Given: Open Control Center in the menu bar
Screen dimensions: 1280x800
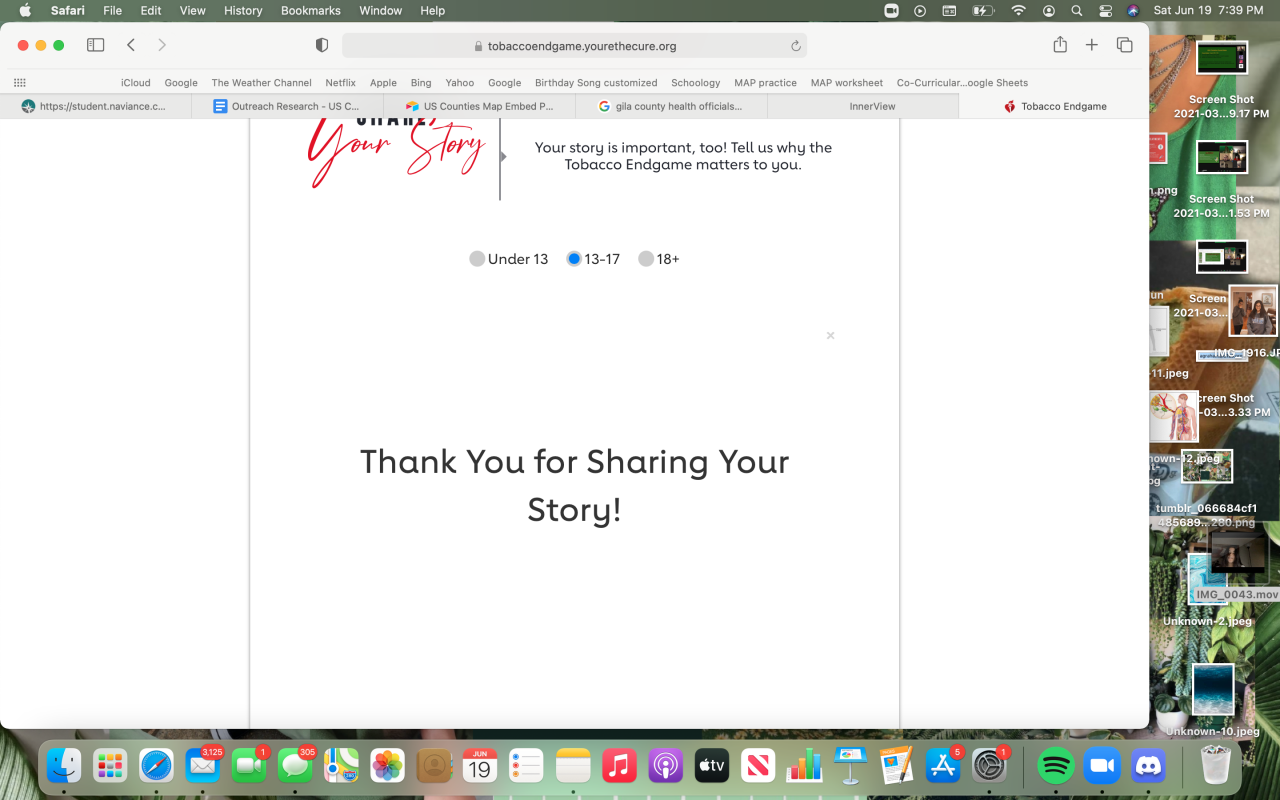Looking at the screenshot, I should pyautogui.click(x=1105, y=10).
